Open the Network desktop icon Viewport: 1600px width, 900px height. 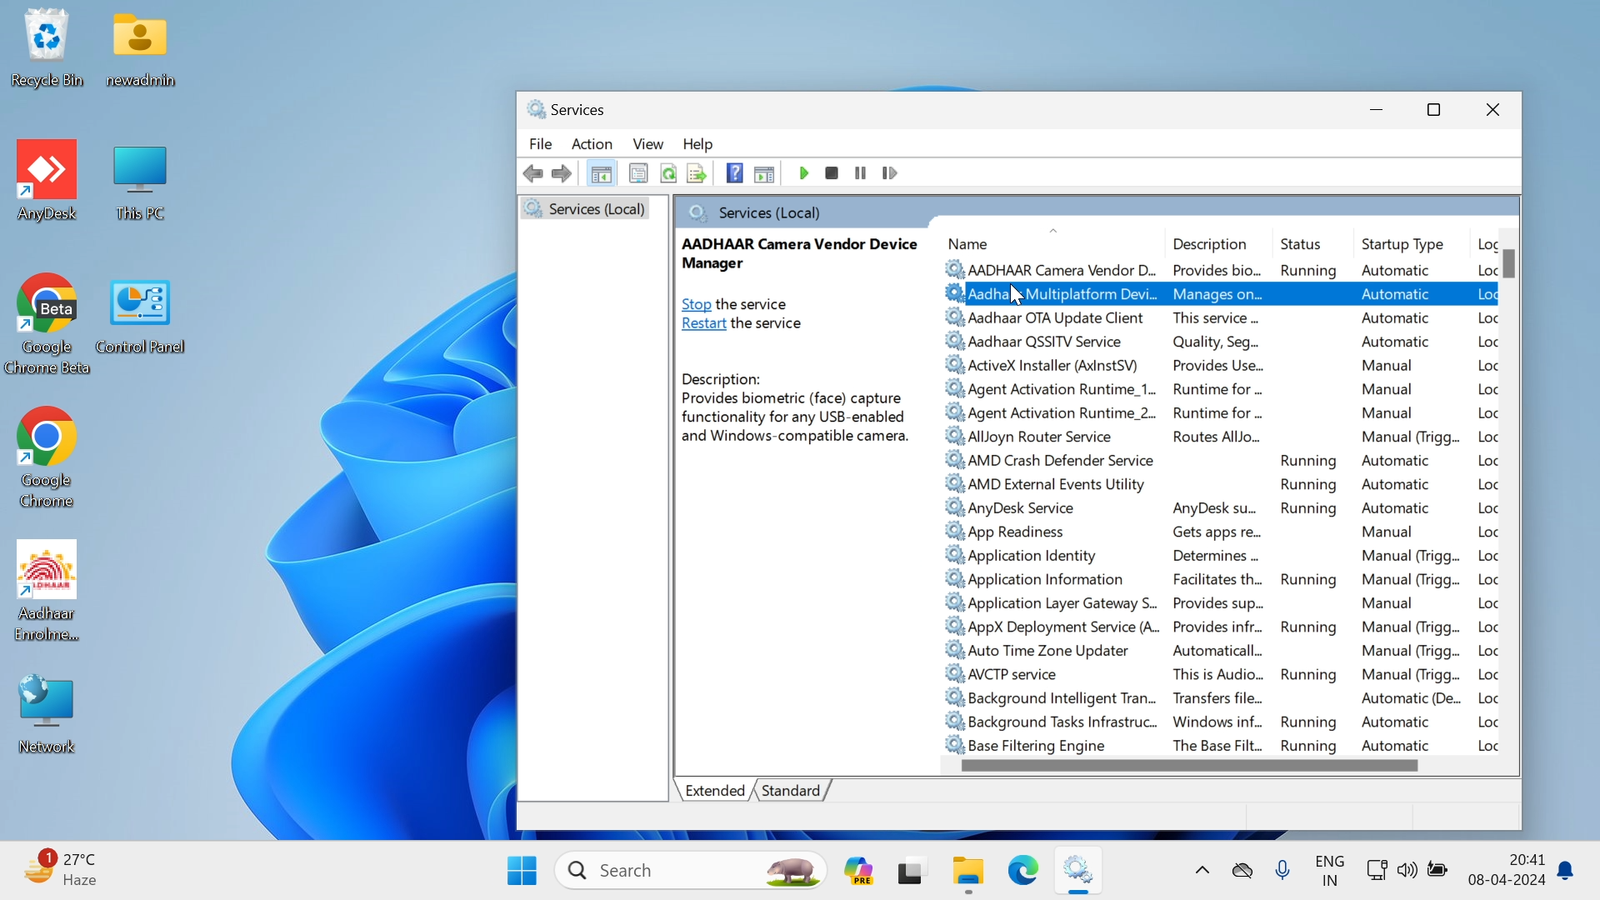pyautogui.click(x=46, y=714)
